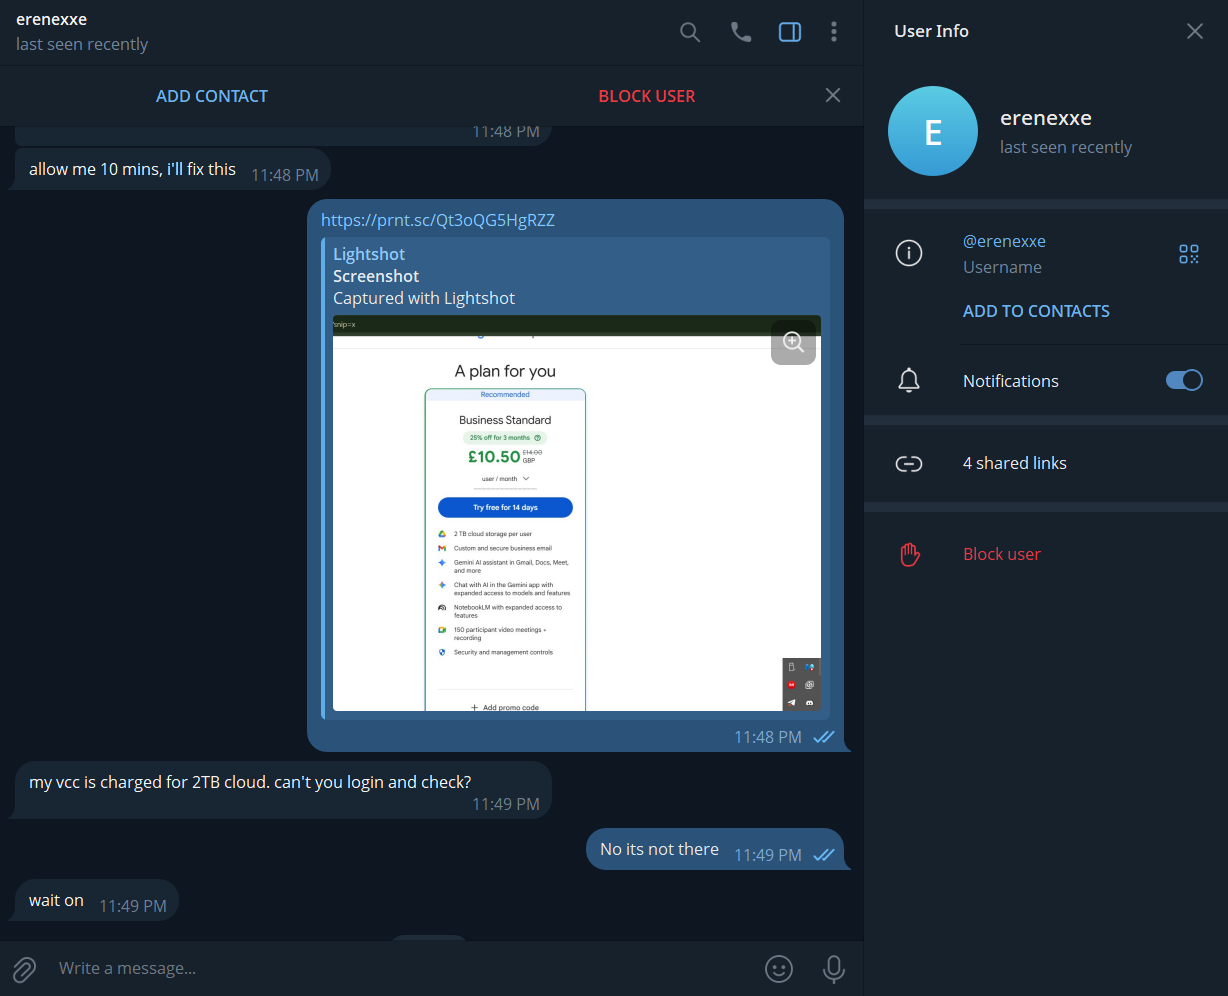
Task: Copy the @erenexxe username
Action: pos(1004,241)
